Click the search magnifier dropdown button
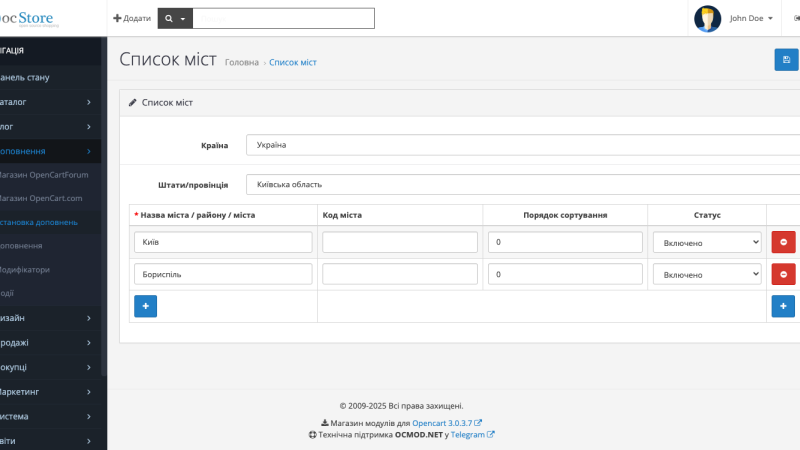 pyautogui.click(x=175, y=18)
